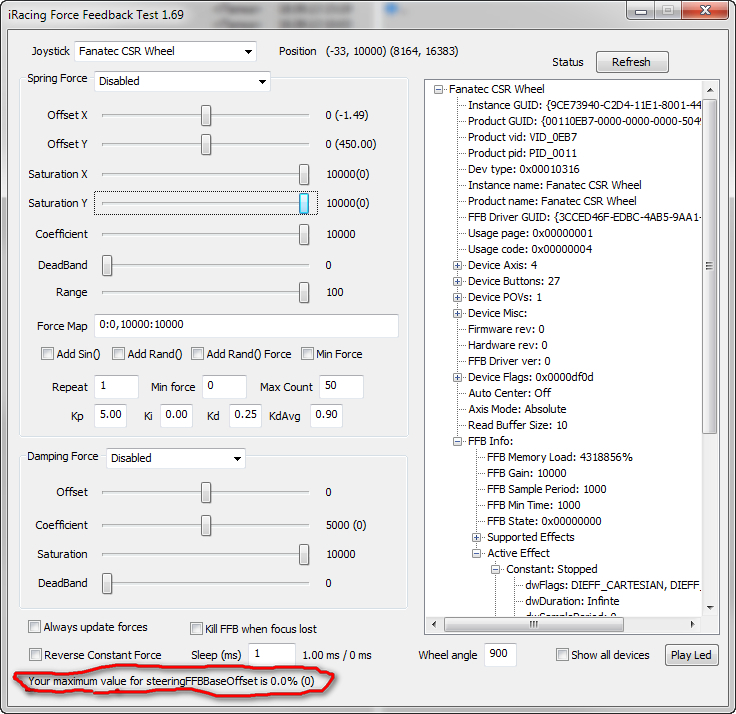Check the Always update forces option

tap(35, 627)
